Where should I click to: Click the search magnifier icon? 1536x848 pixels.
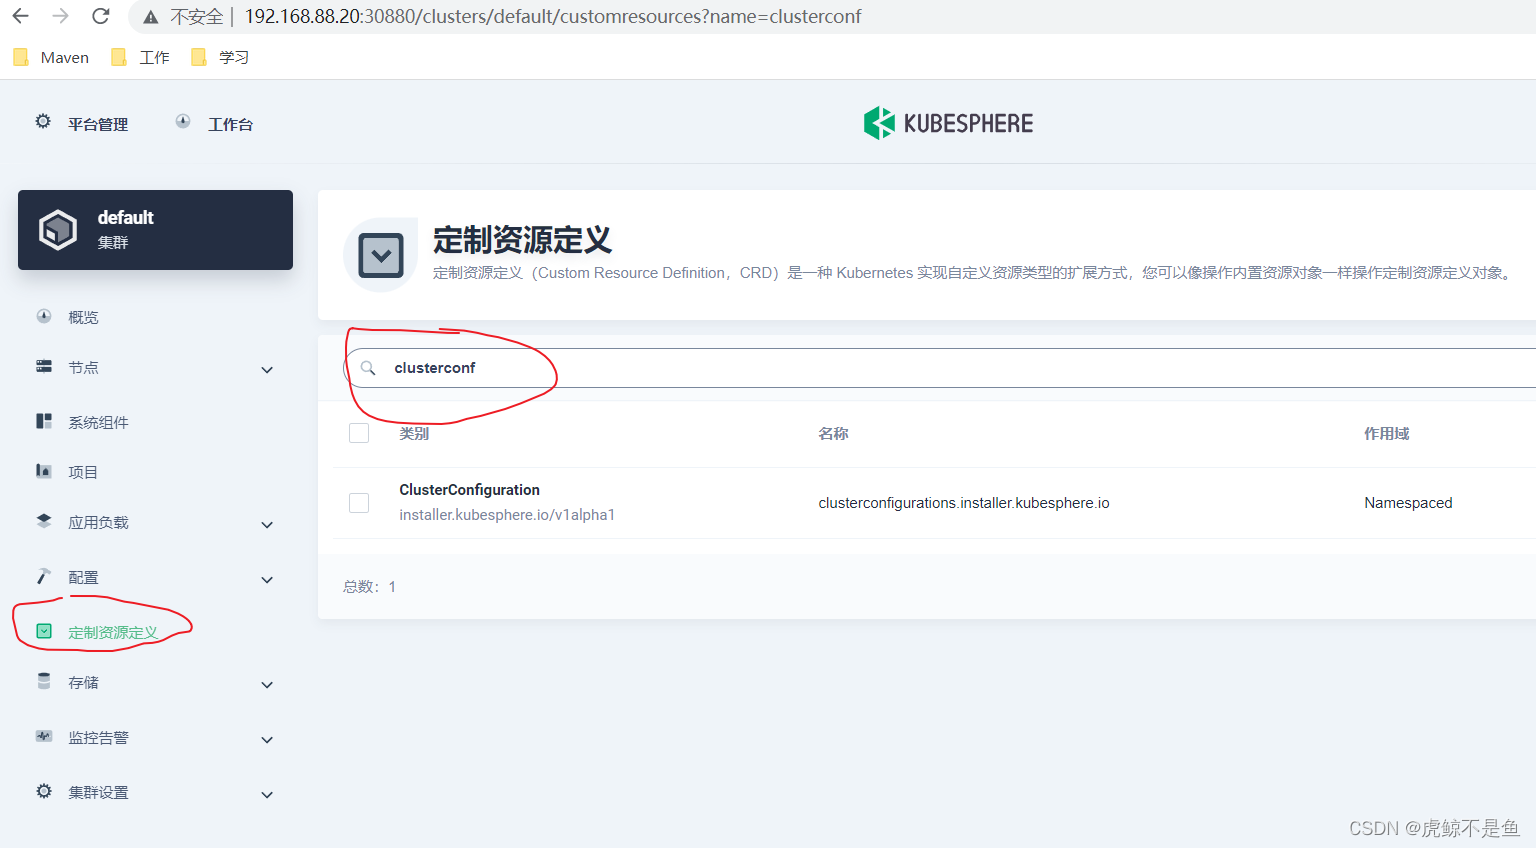(368, 368)
